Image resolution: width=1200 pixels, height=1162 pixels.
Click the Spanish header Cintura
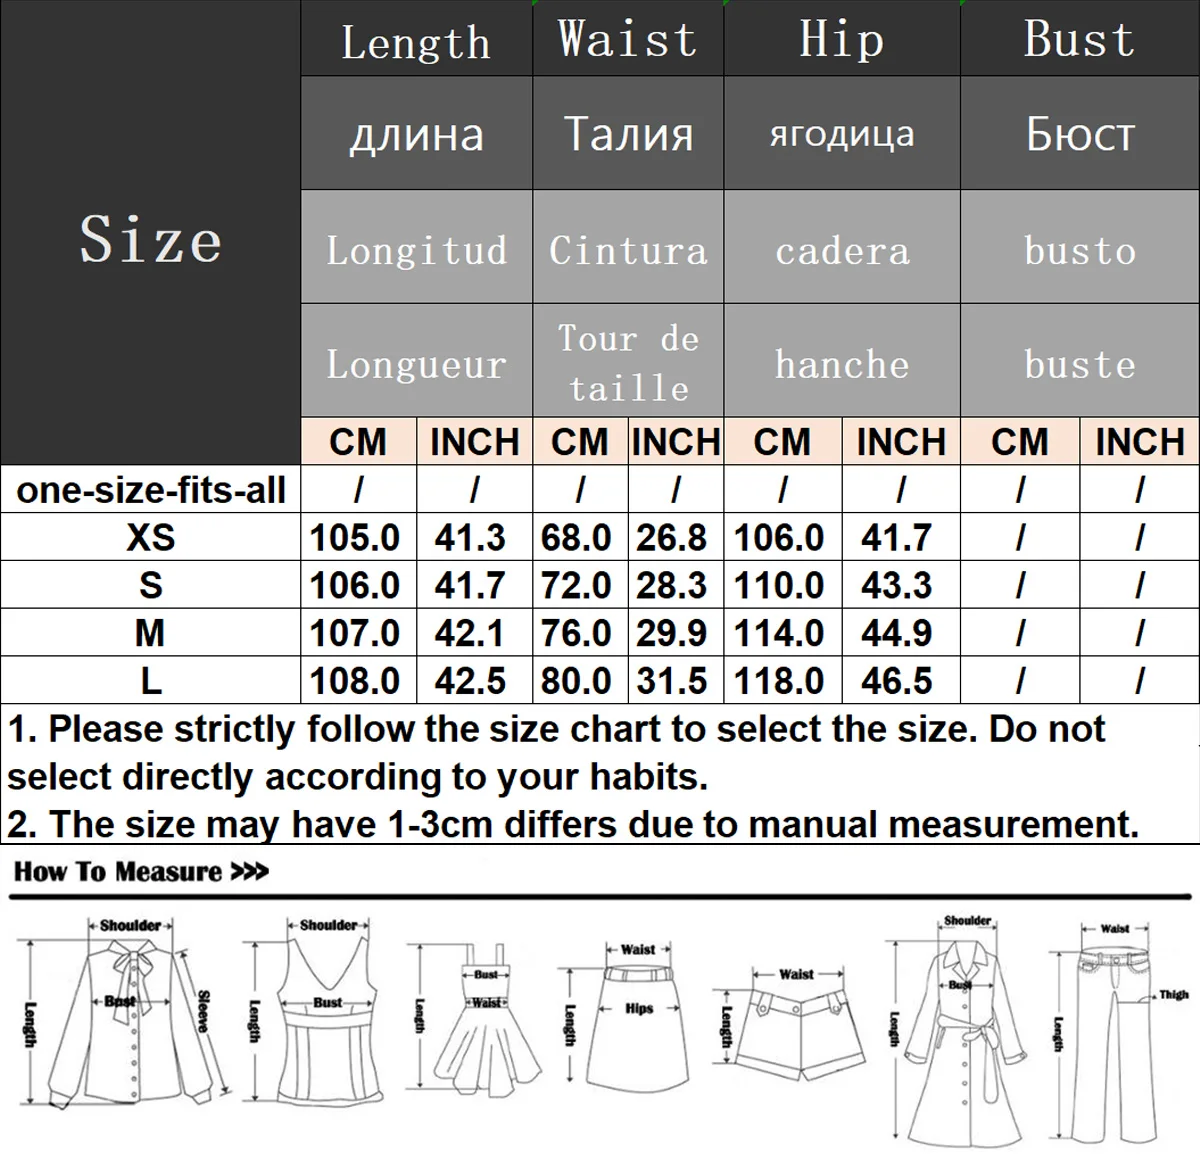(627, 249)
